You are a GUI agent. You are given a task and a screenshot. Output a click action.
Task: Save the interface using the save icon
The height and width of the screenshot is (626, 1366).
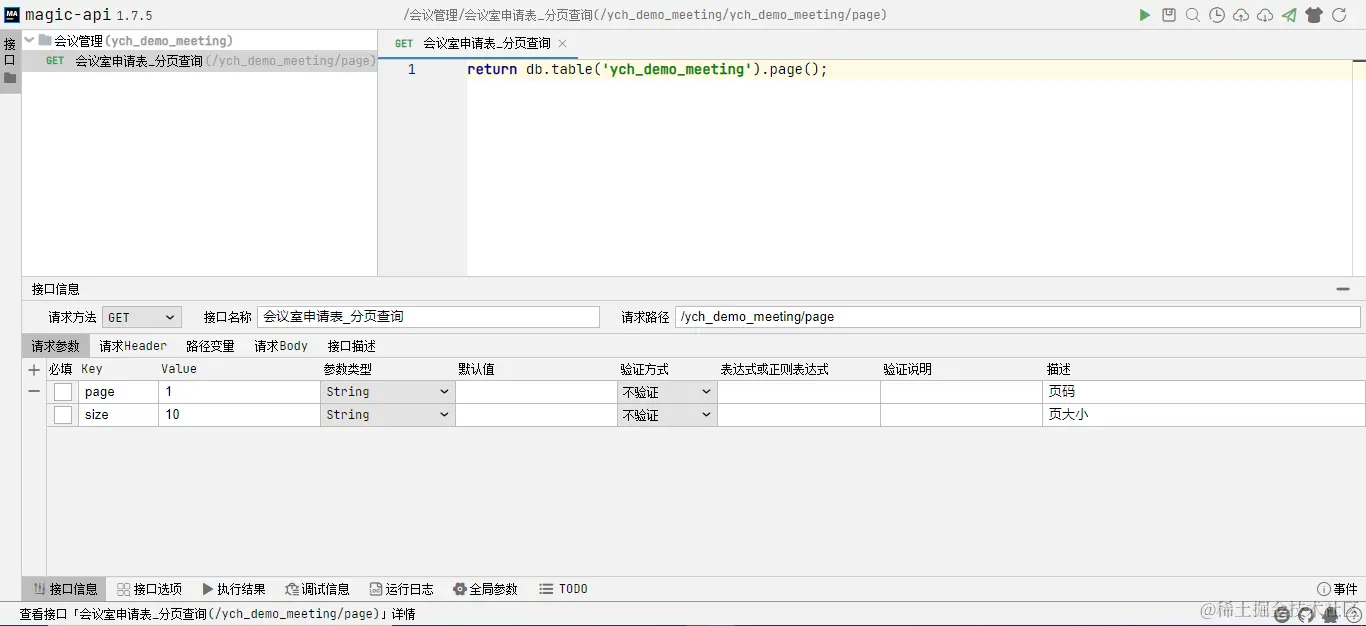(1168, 14)
